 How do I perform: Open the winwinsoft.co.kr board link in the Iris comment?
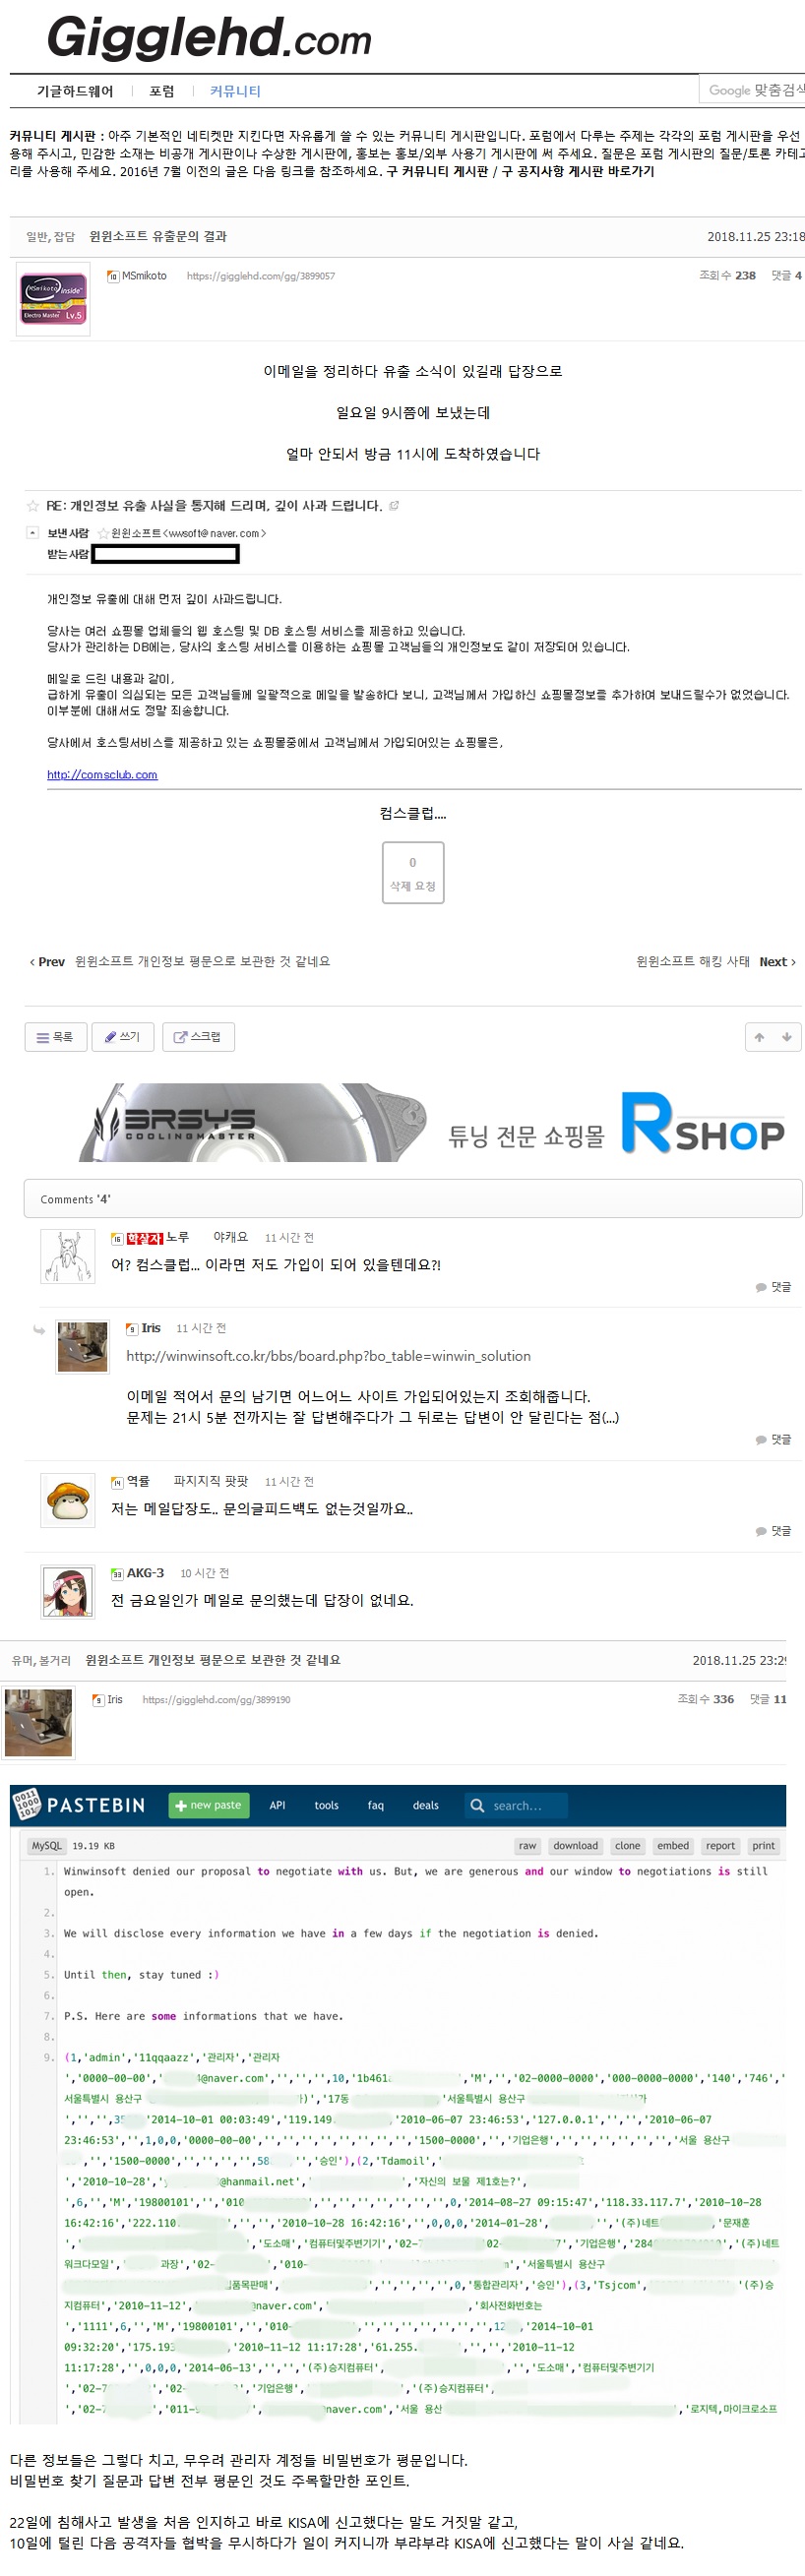[x=328, y=1356]
